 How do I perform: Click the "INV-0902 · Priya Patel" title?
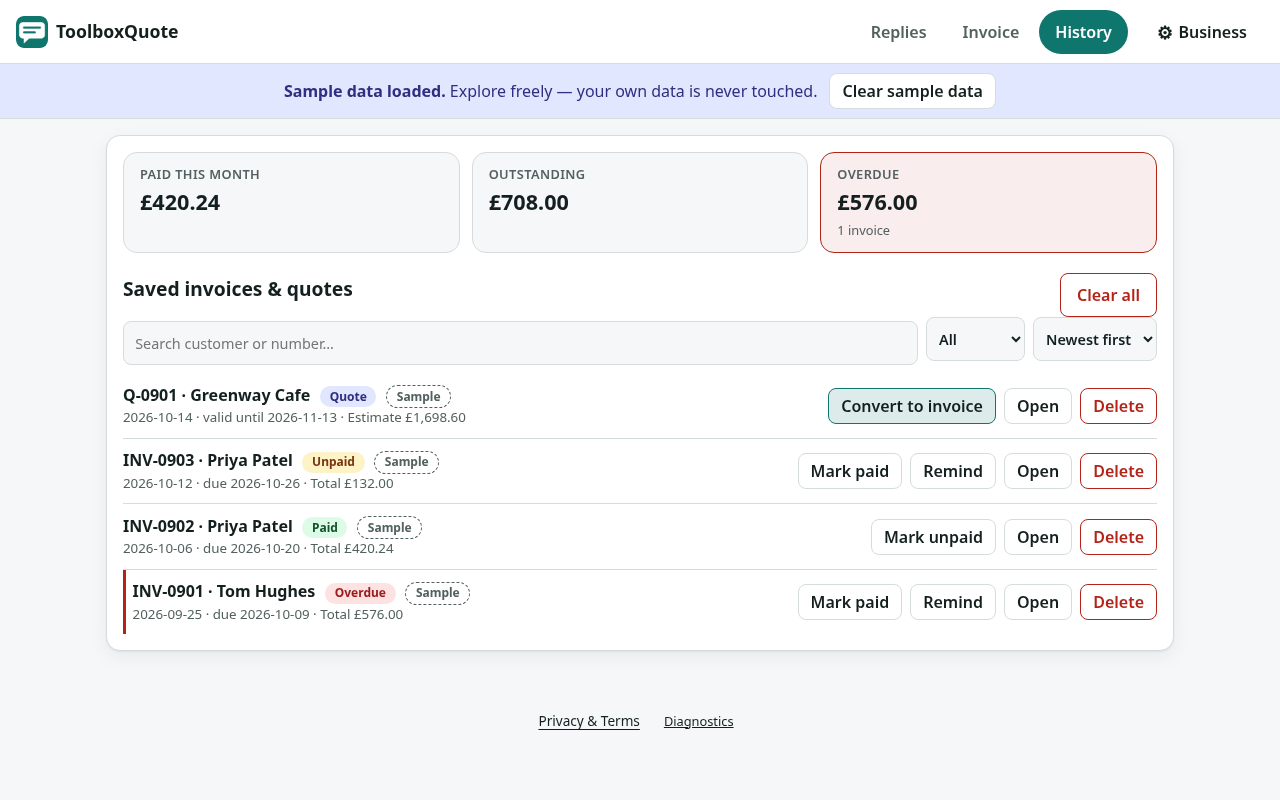(208, 527)
